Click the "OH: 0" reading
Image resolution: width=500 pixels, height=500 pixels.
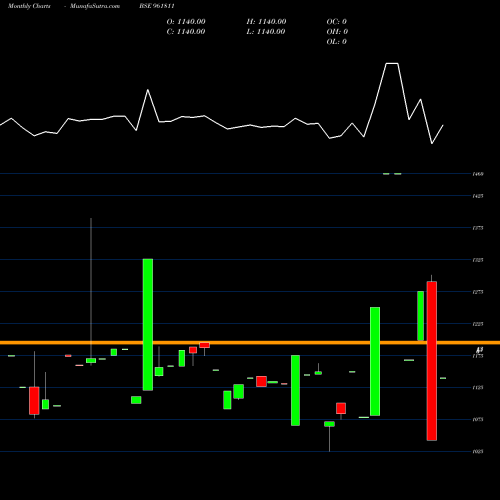pyautogui.click(x=337, y=32)
